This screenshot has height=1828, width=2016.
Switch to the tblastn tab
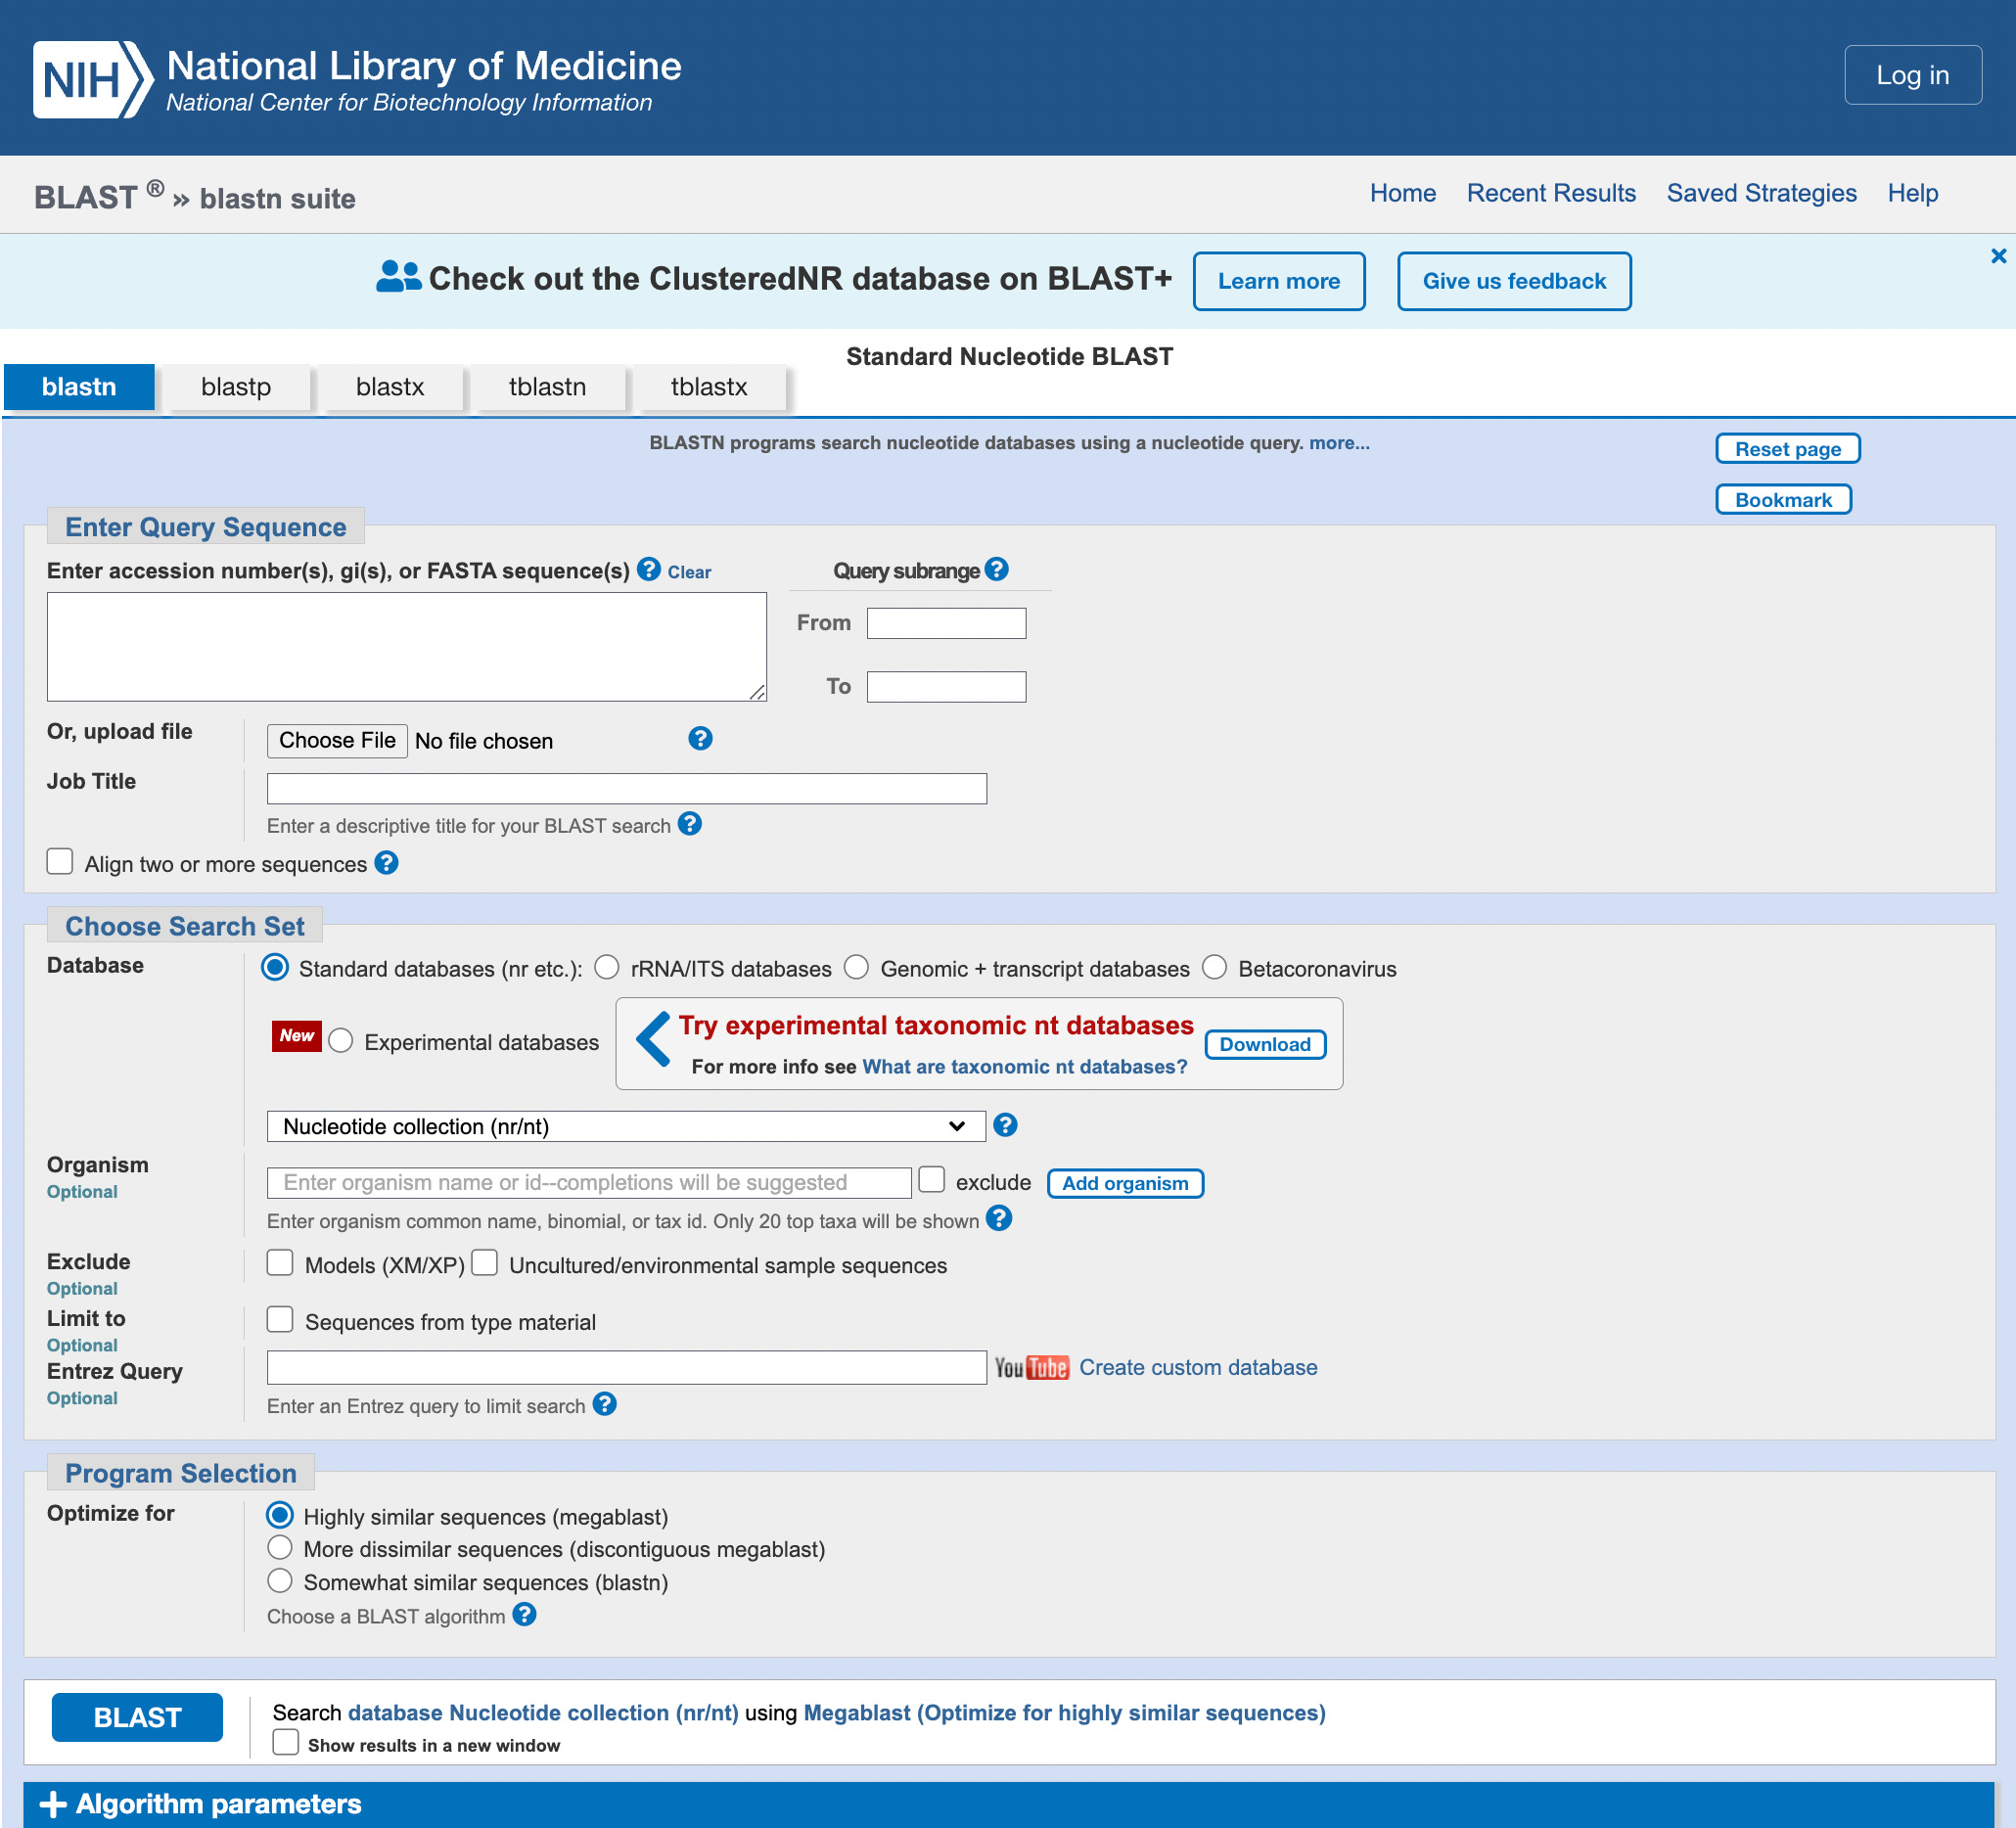click(x=548, y=387)
